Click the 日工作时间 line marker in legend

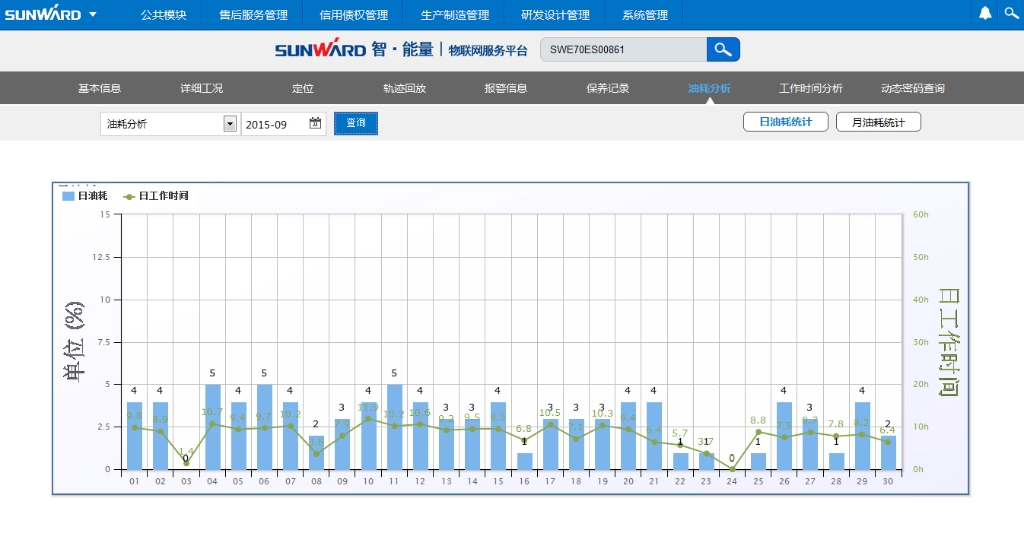pos(129,196)
